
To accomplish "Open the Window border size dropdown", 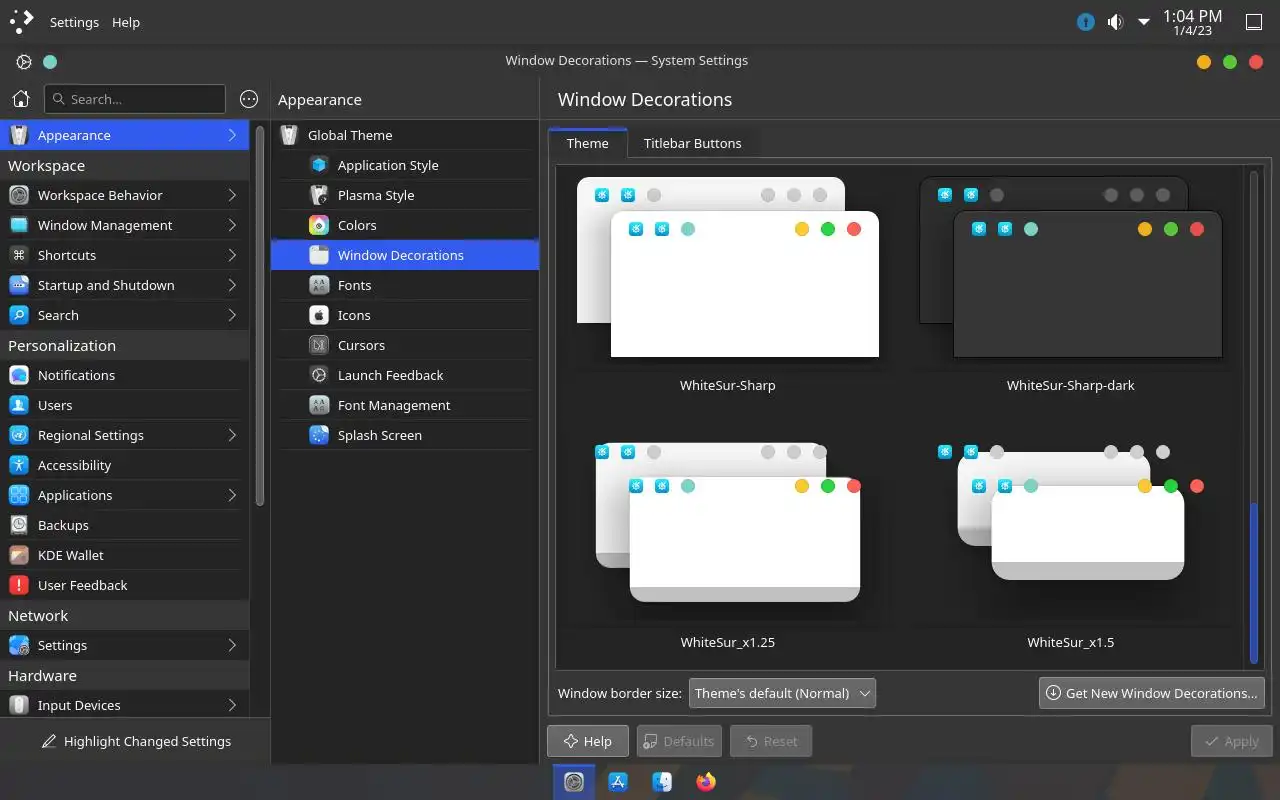I will coord(782,693).
